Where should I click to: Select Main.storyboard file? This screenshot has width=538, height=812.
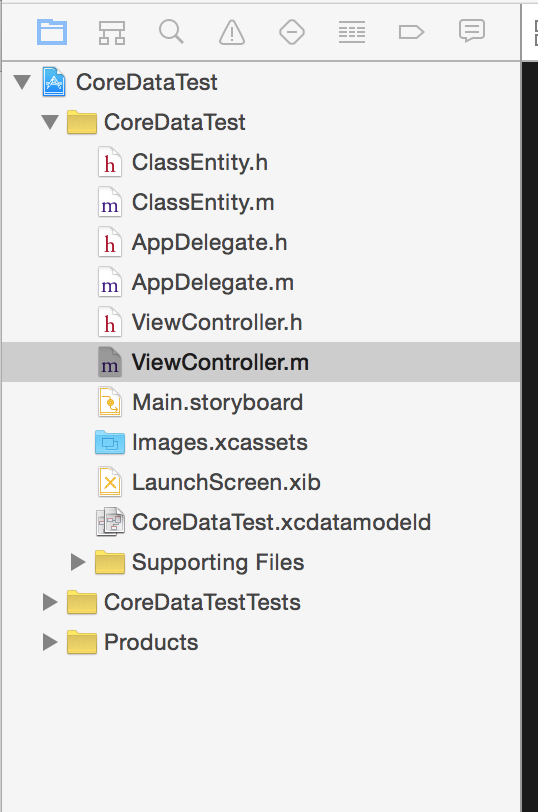[217, 402]
